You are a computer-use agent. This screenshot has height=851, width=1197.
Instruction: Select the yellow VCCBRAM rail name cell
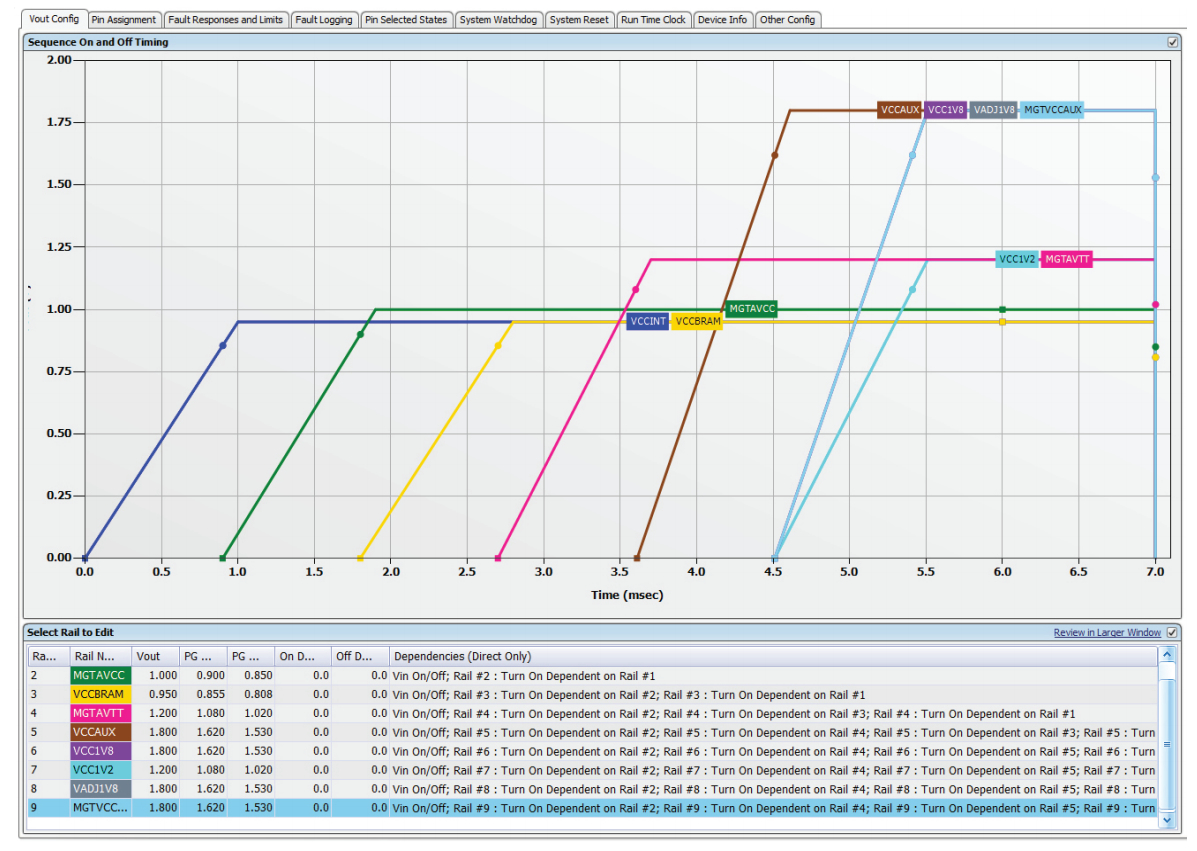tap(99, 694)
